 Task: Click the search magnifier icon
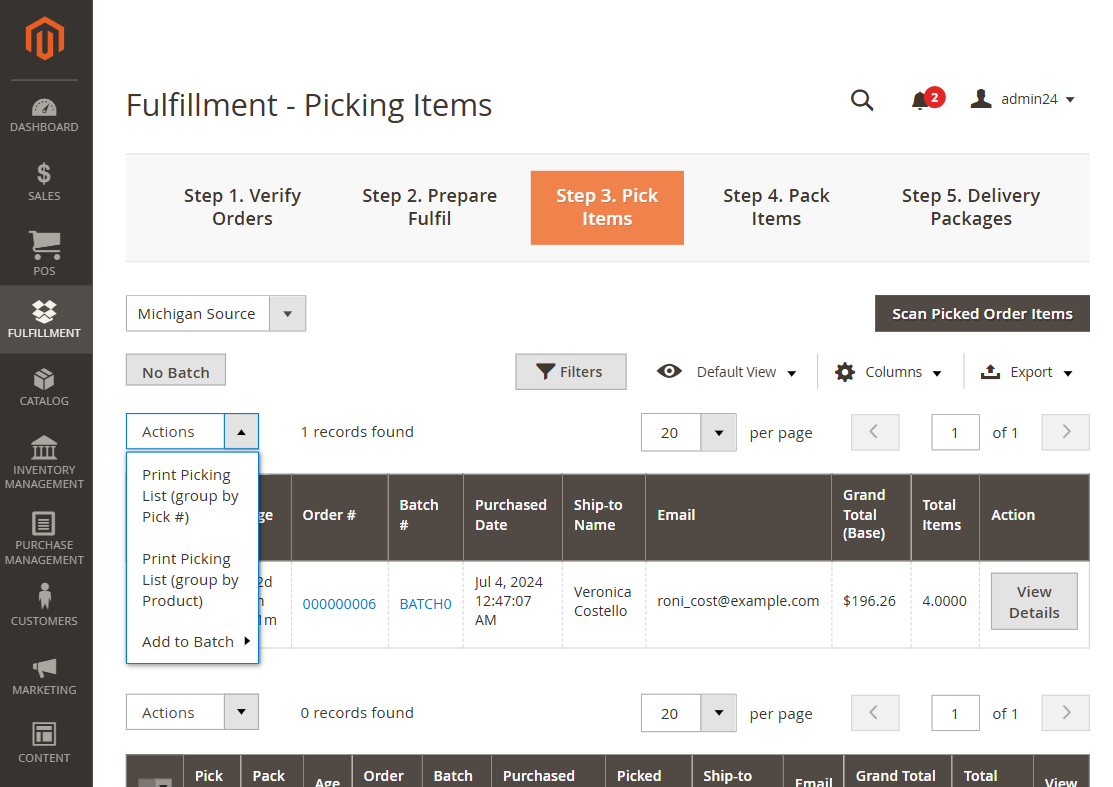point(862,100)
